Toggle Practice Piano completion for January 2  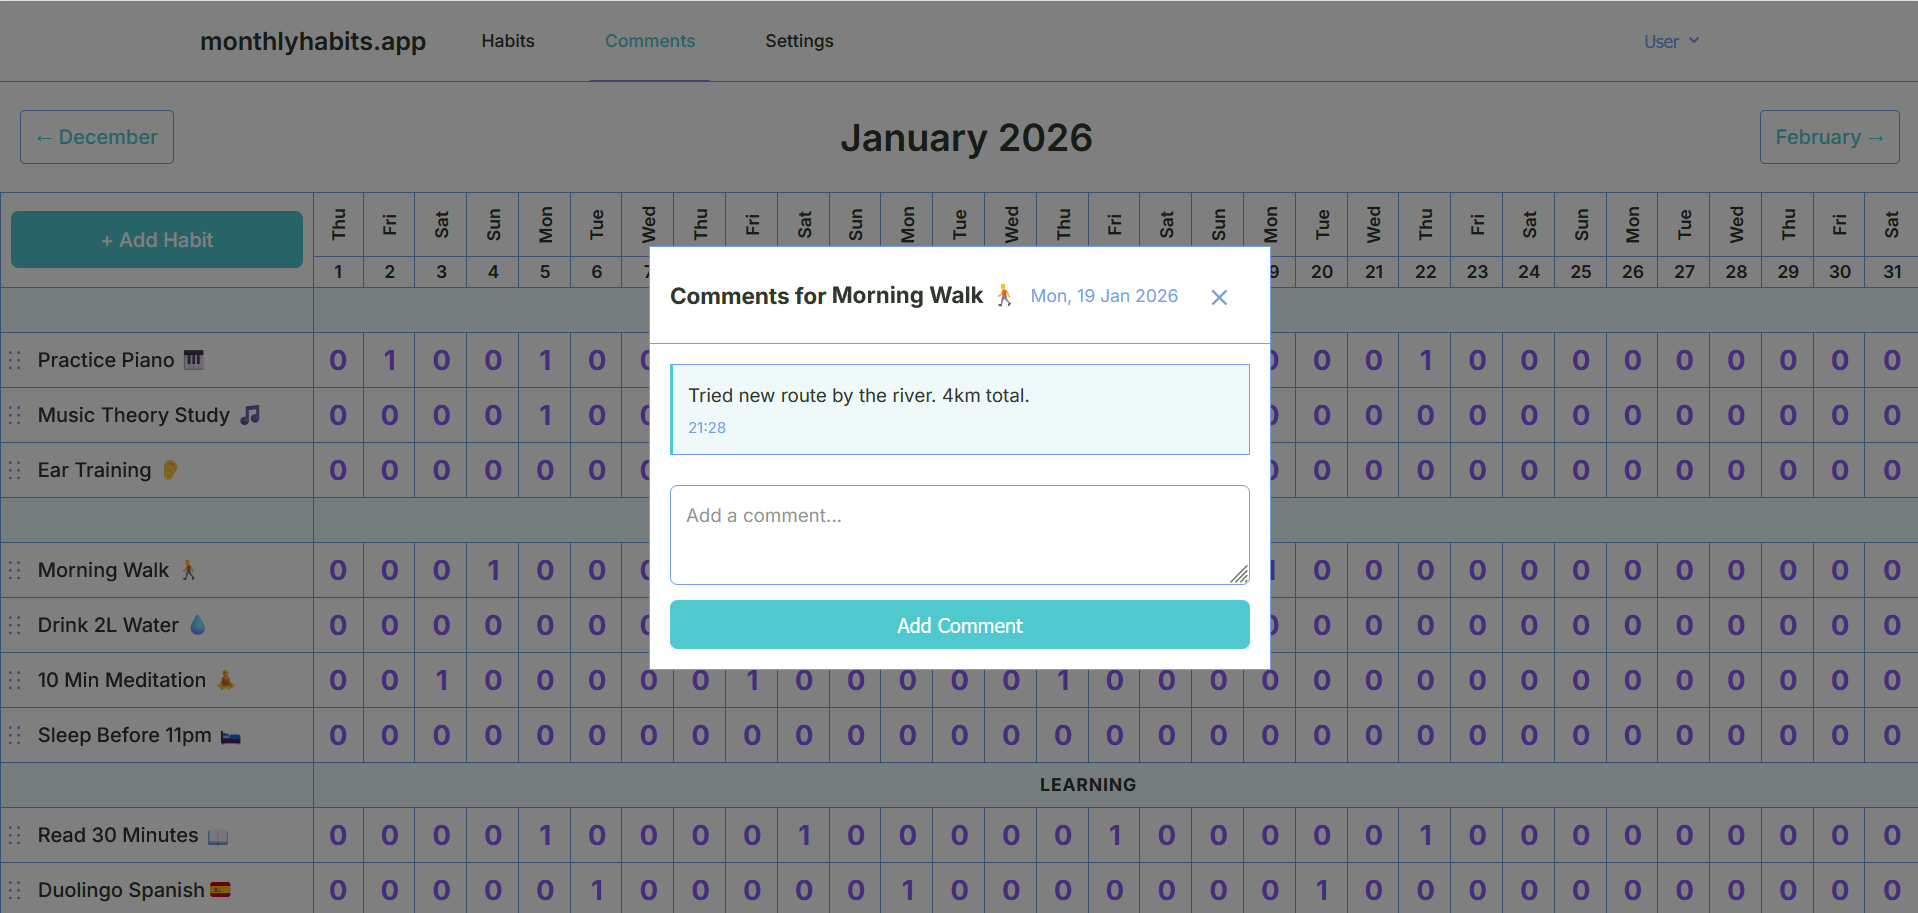click(389, 360)
